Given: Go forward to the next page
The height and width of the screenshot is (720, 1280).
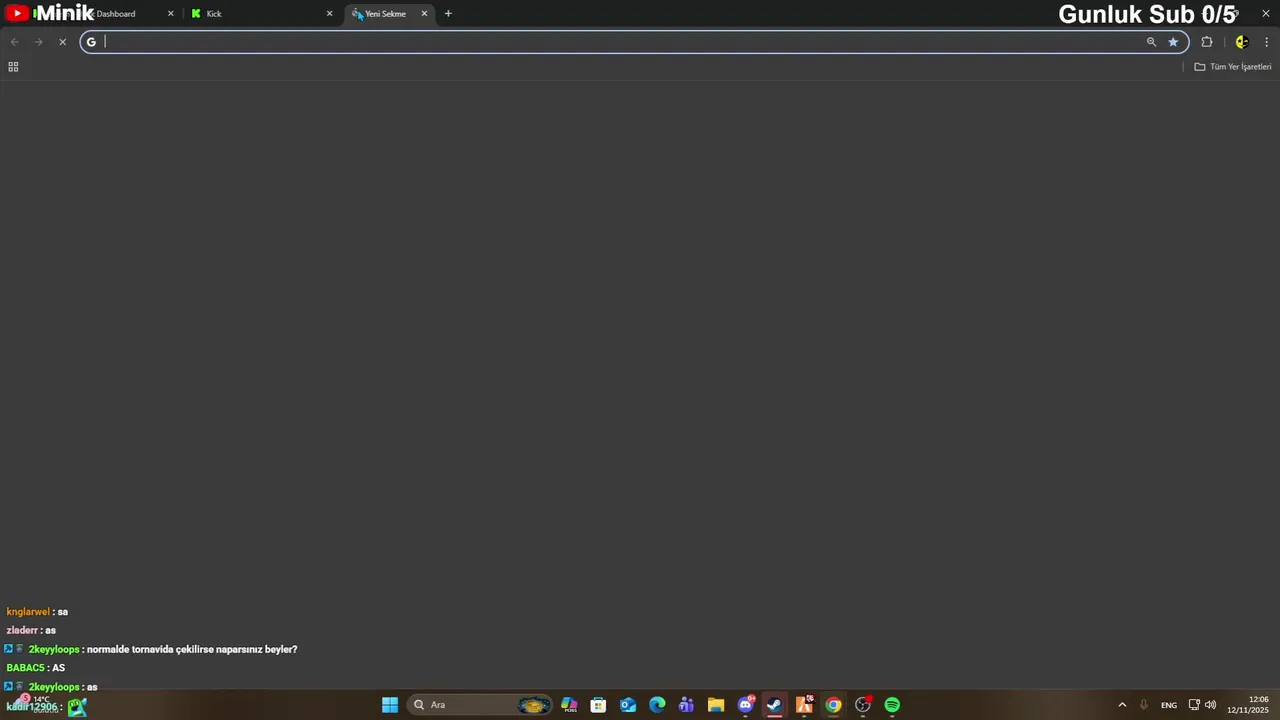Looking at the screenshot, I should coord(38,42).
